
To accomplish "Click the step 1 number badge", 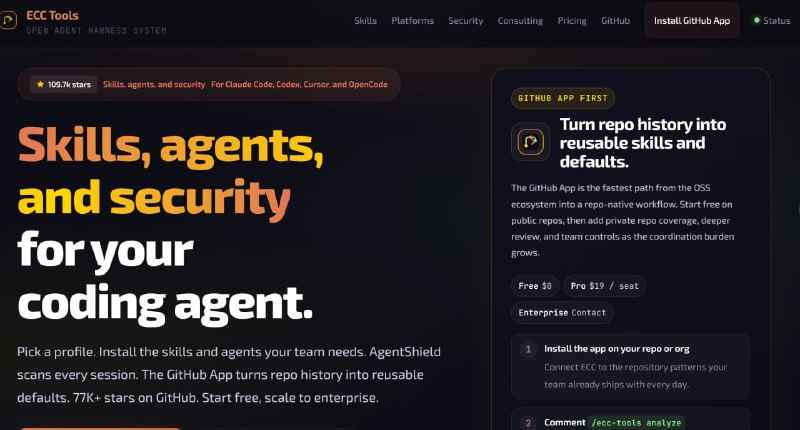I will [528, 349].
